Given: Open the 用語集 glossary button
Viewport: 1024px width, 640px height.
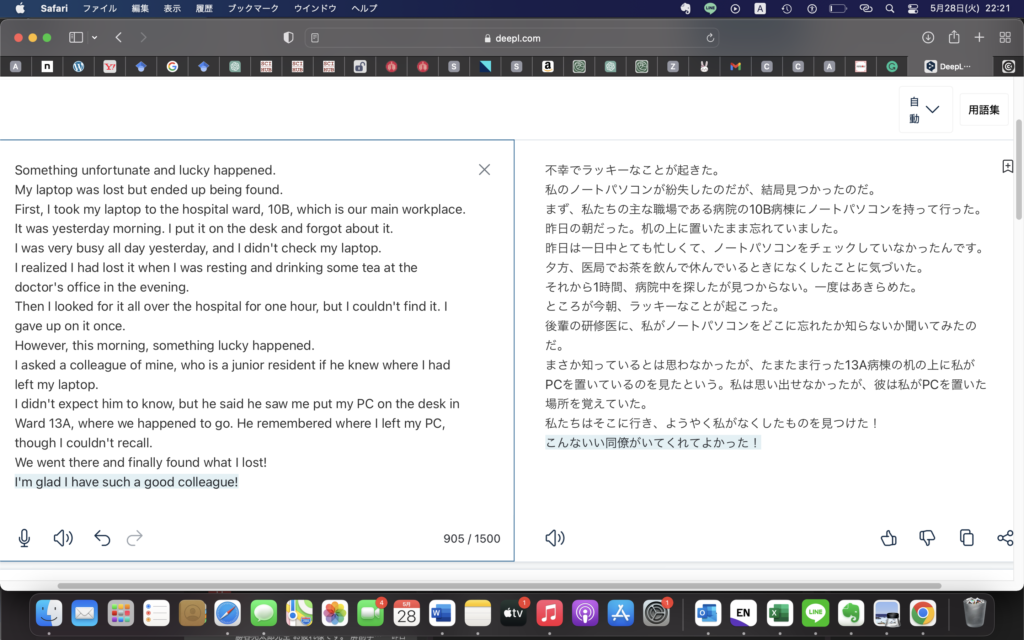Looking at the screenshot, I should pyautogui.click(x=982, y=110).
